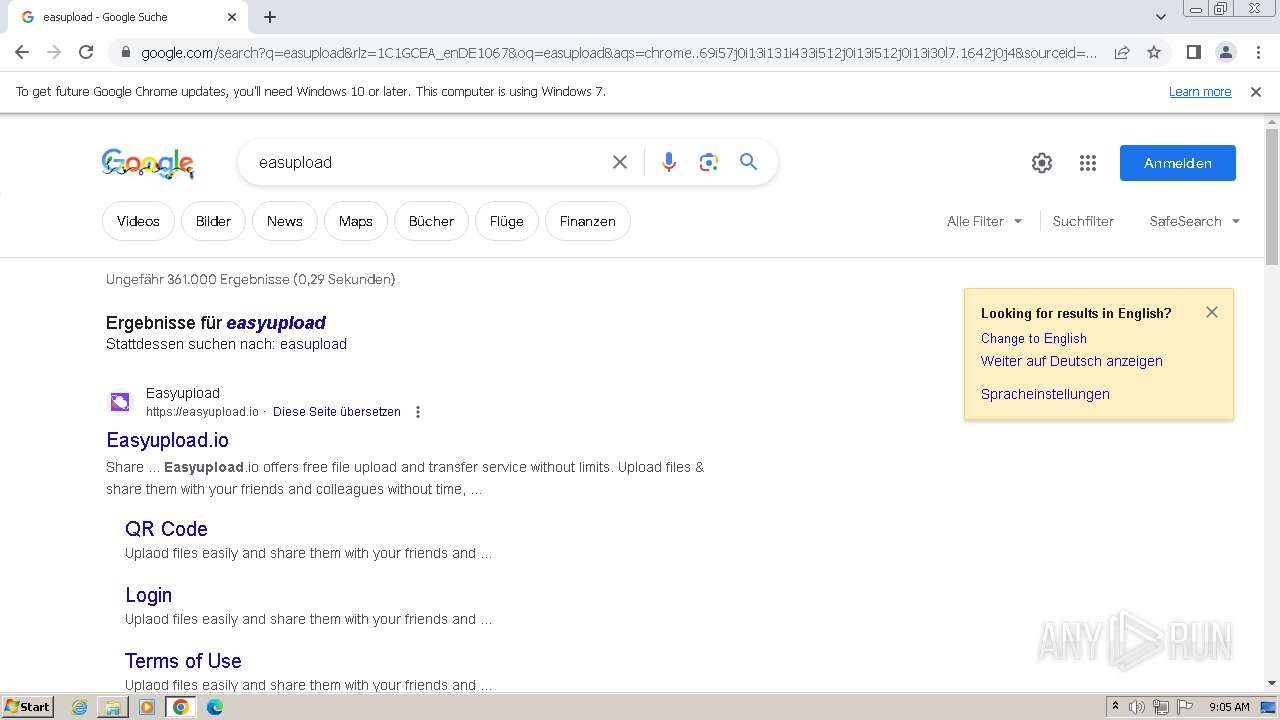The image size is (1280, 720).
Task: Open the corrected easyupload suggestion link
Action: pyautogui.click(x=276, y=322)
